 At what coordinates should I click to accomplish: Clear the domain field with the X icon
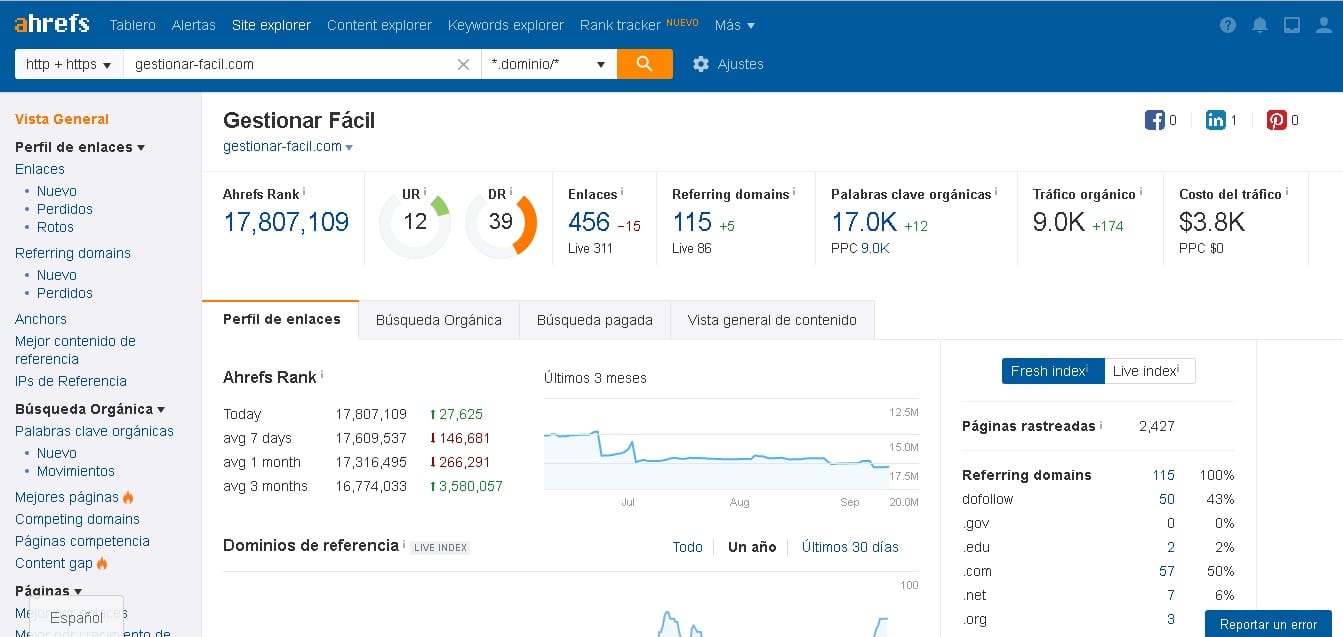click(463, 64)
